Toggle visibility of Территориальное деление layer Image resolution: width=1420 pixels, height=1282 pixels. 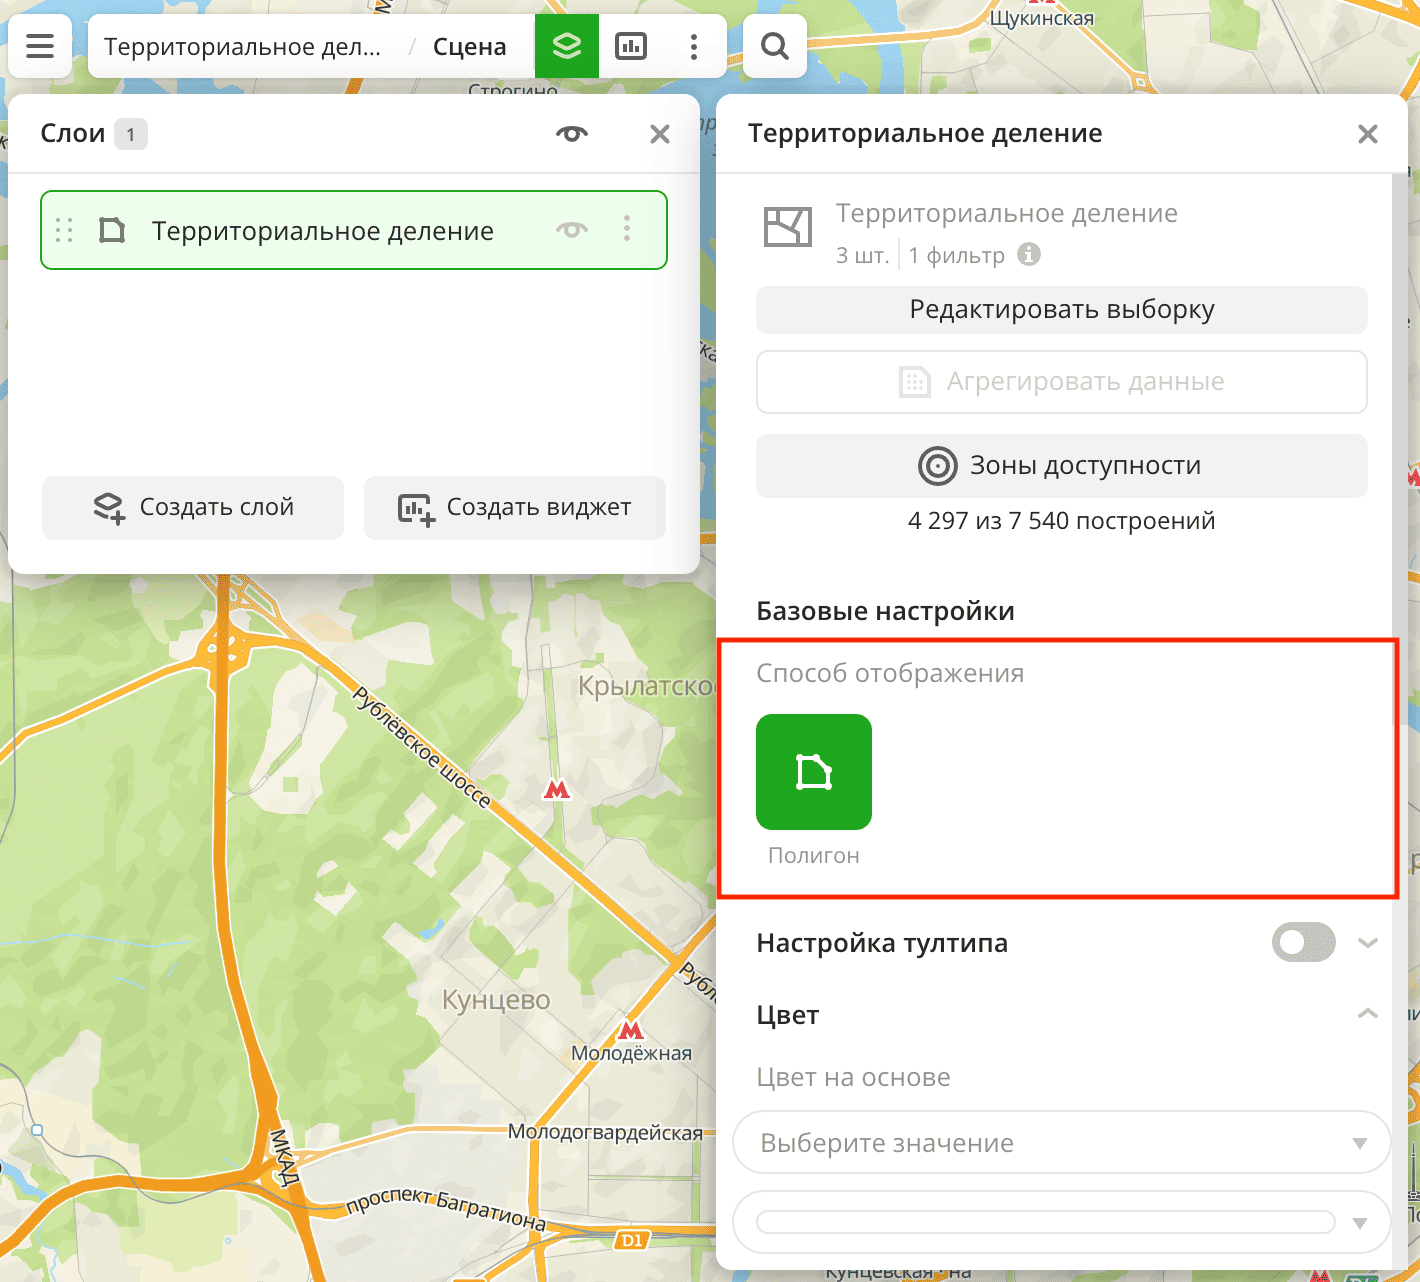[570, 230]
